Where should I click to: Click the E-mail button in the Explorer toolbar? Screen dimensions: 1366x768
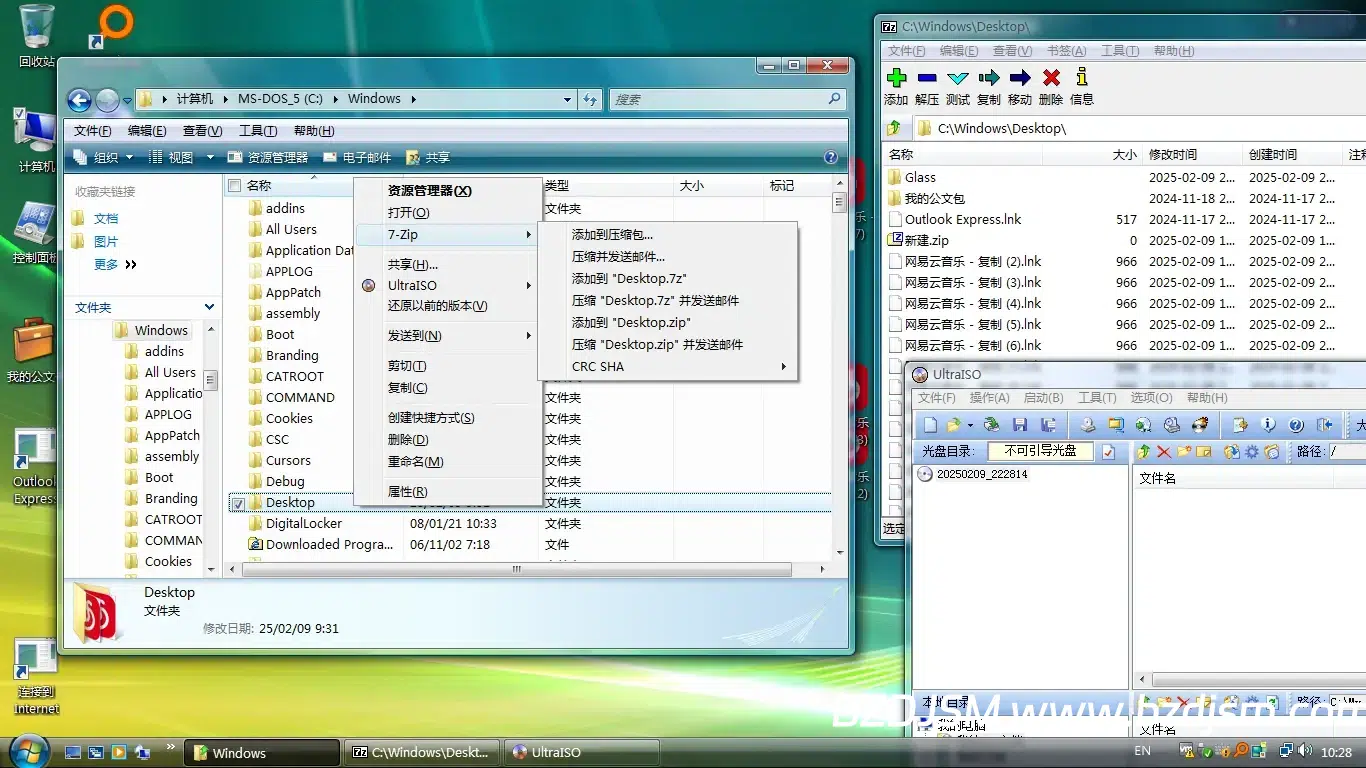click(x=357, y=157)
